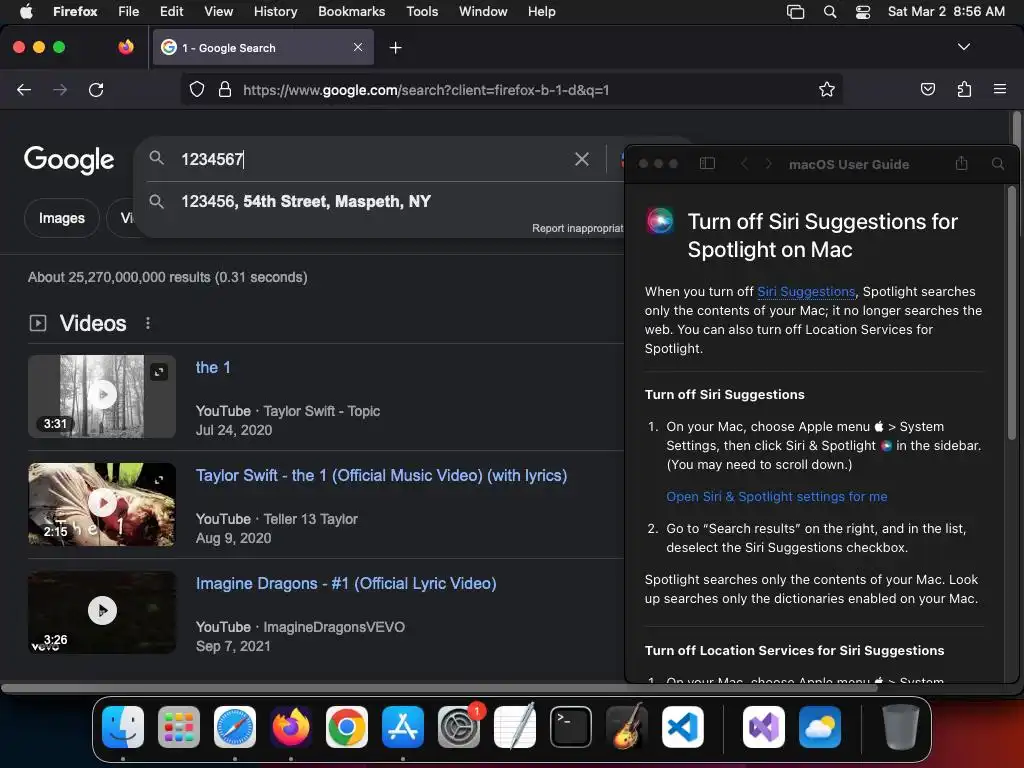Follow the Siri Suggestions link

[x=806, y=291]
